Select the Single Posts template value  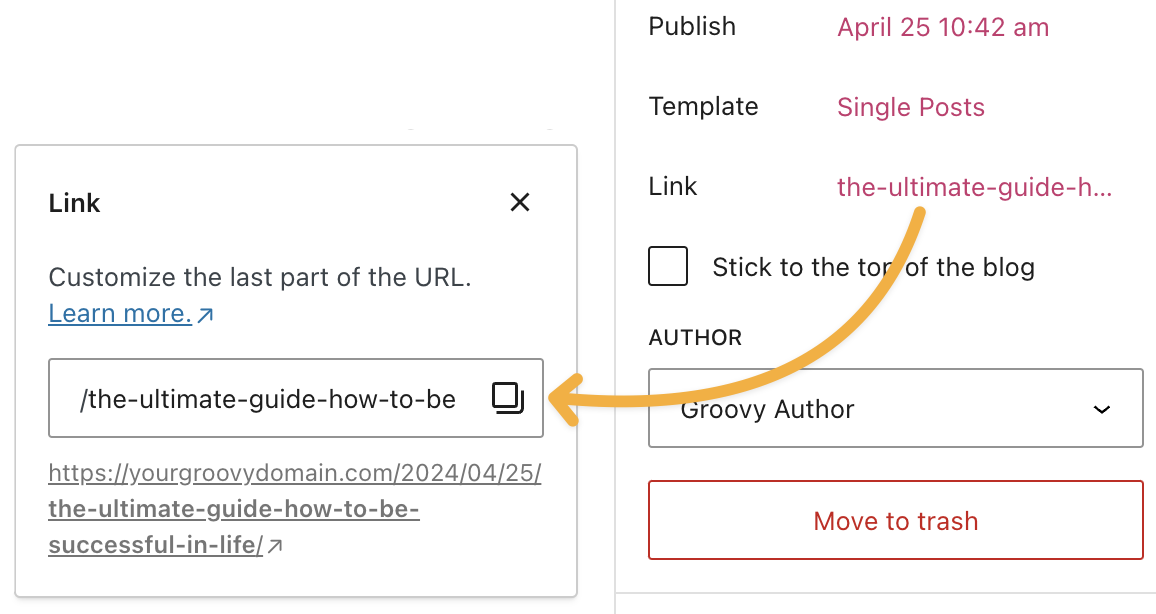point(910,107)
